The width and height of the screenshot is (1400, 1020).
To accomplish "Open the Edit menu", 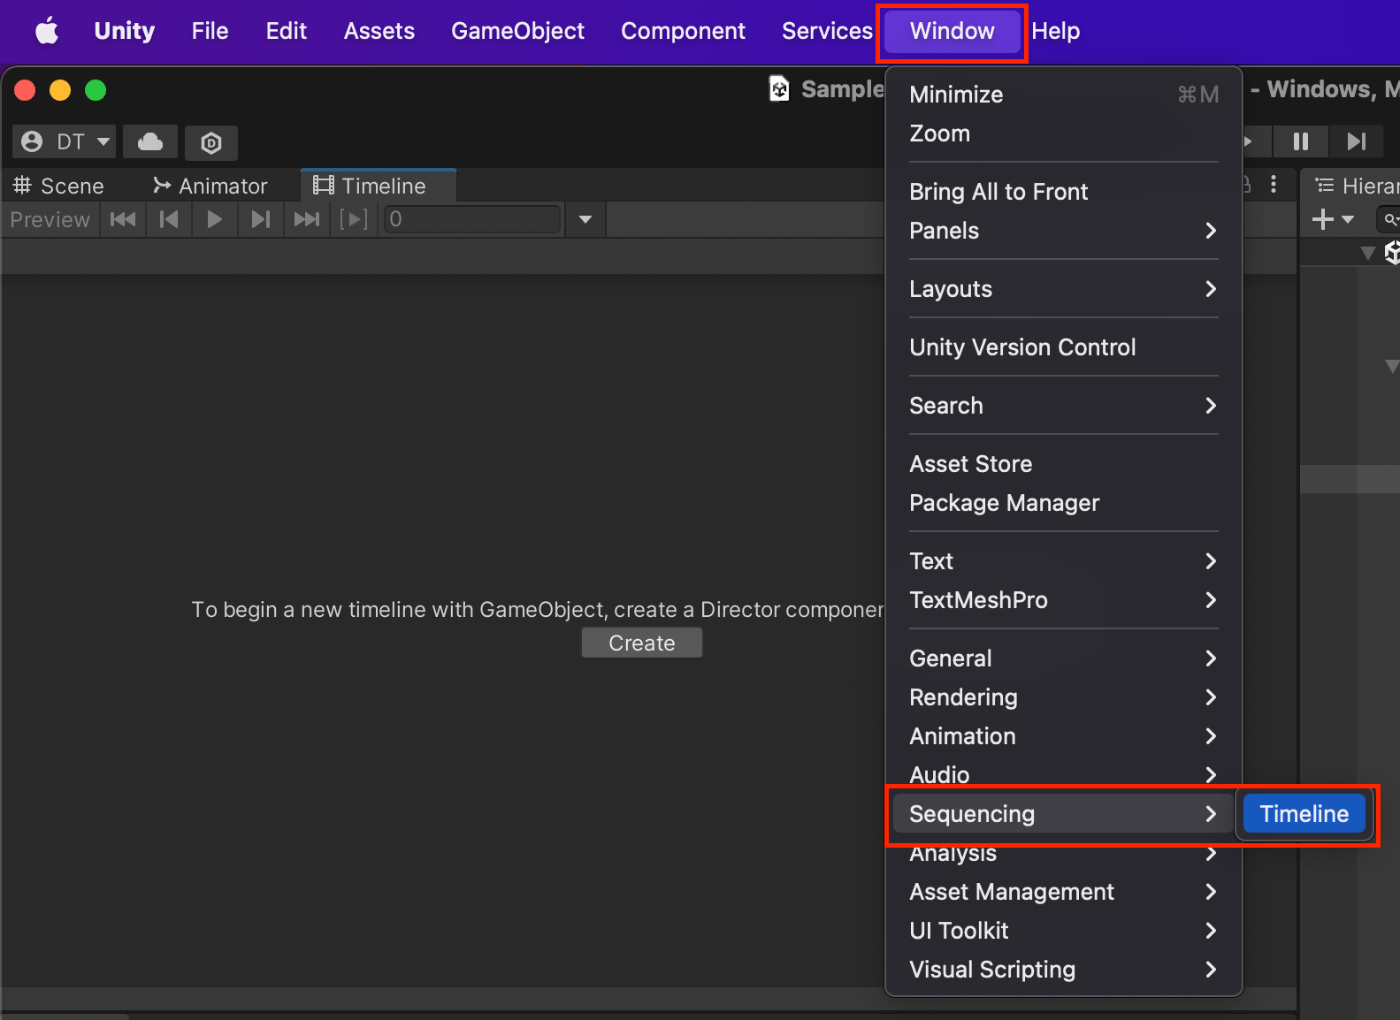I will click(x=286, y=31).
